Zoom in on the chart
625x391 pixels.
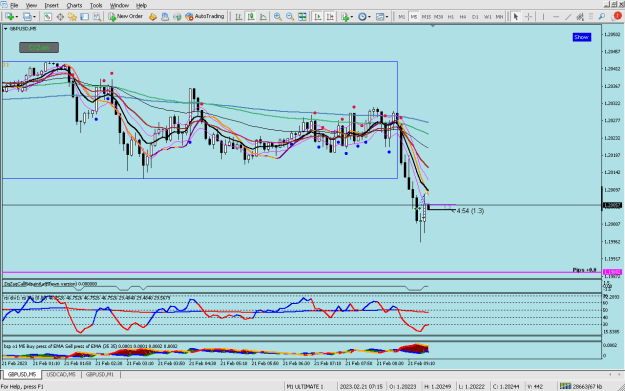coord(277,17)
